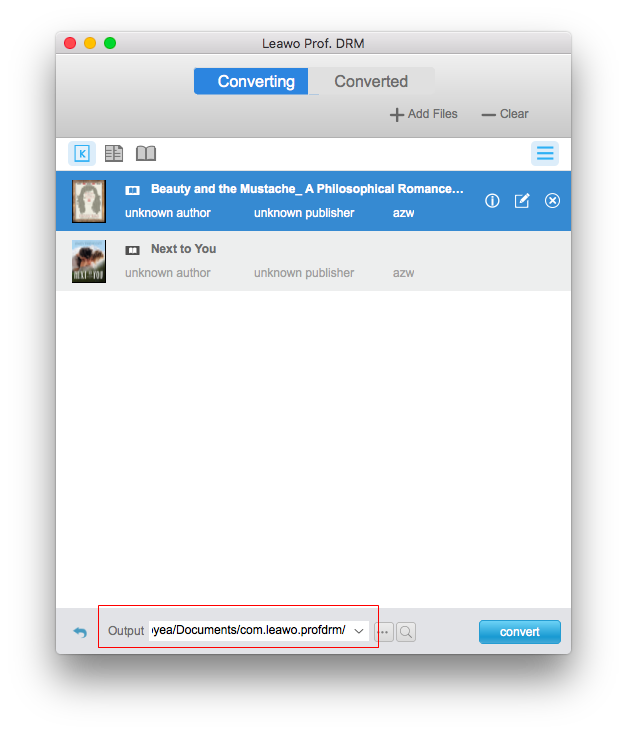The width and height of the screenshot is (627, 734).
Task: Select the second e-book library icon
Action: coord(114,153)
